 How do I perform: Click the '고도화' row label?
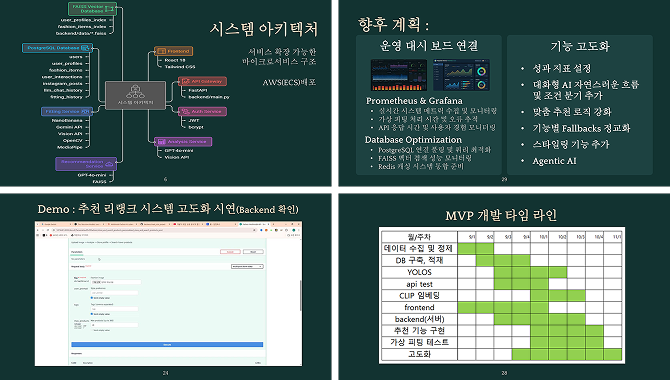[x=419, y=354]
